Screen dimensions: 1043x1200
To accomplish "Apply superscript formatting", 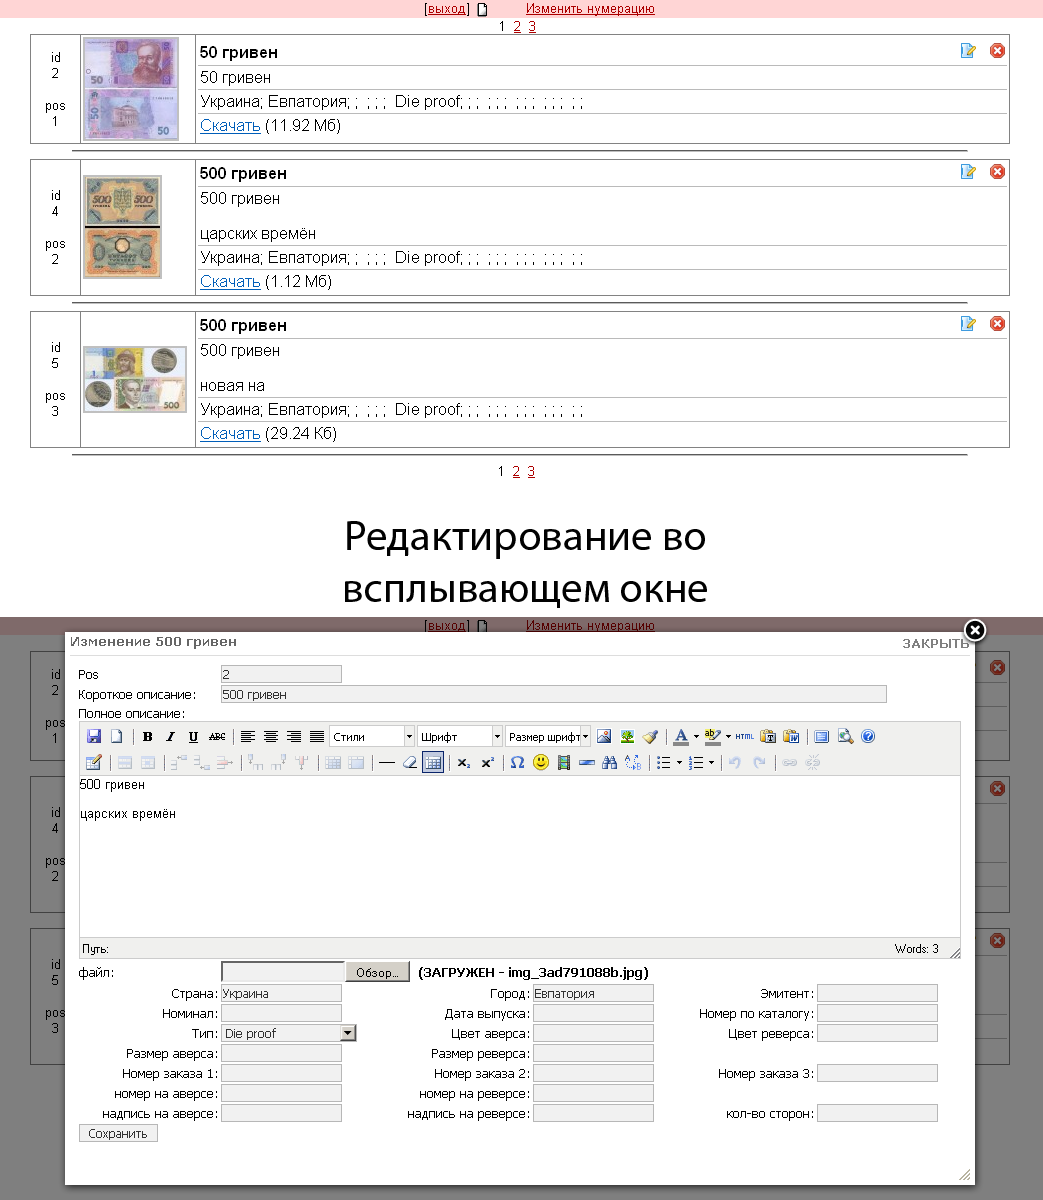I will (x=487, y=763).
